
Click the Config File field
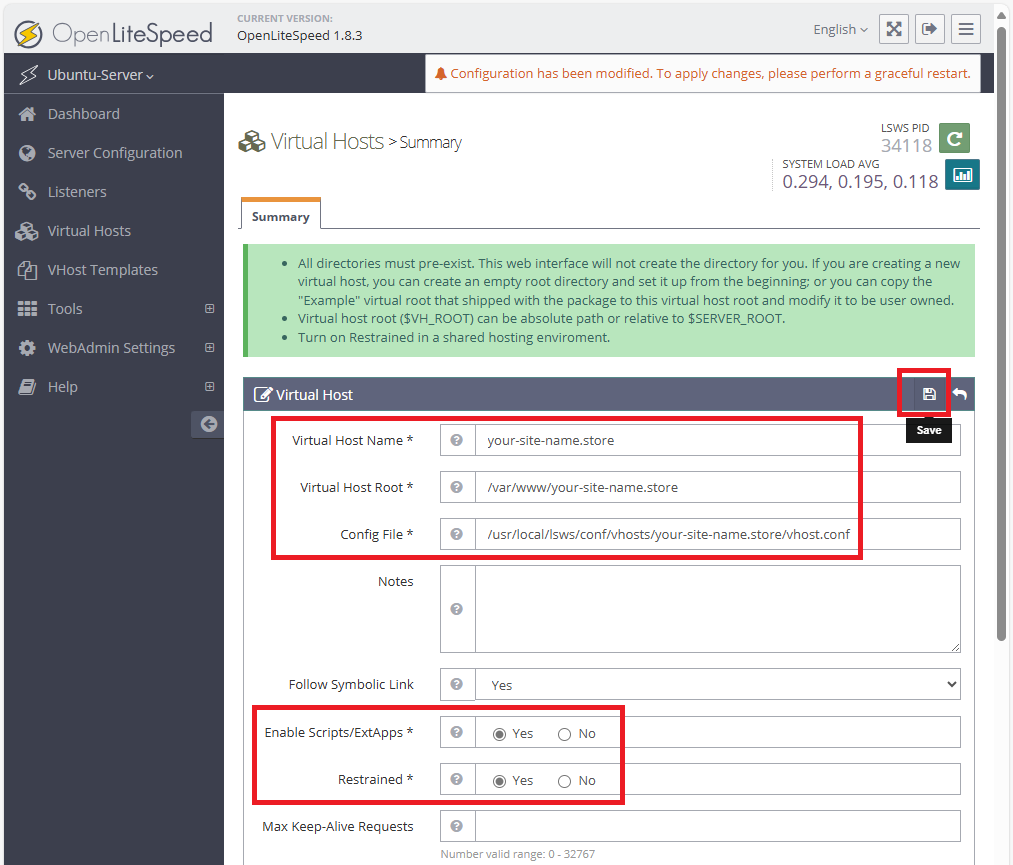point(718,534)
